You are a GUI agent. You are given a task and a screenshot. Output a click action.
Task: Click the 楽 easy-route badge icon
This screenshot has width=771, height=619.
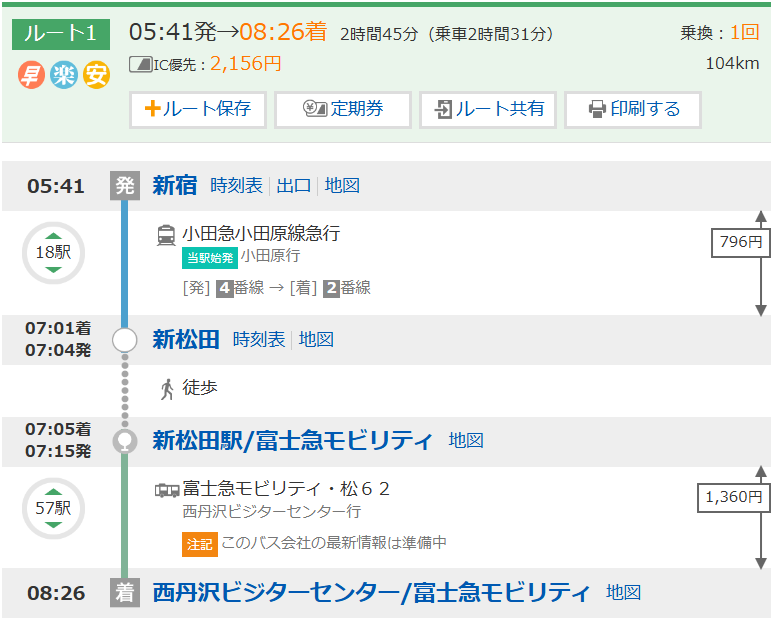63,75
